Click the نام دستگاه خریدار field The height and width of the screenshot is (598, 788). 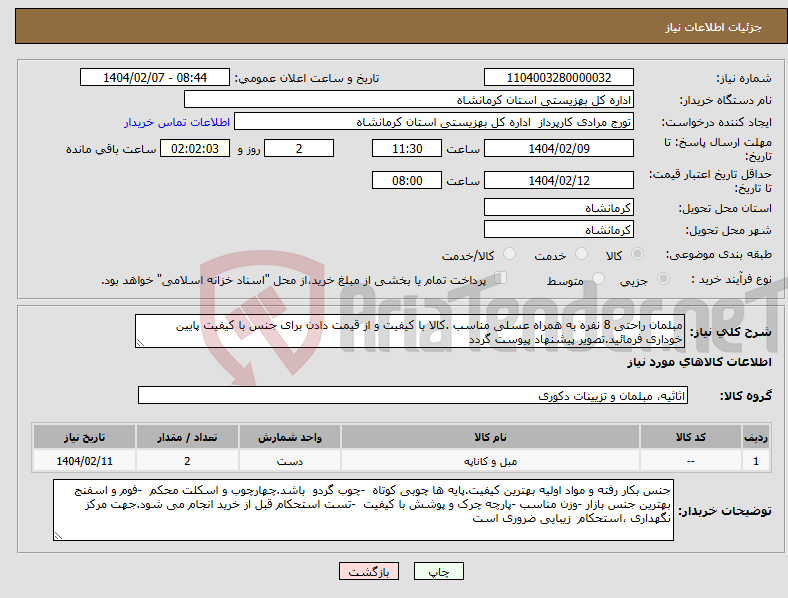[x=409, y=99]
